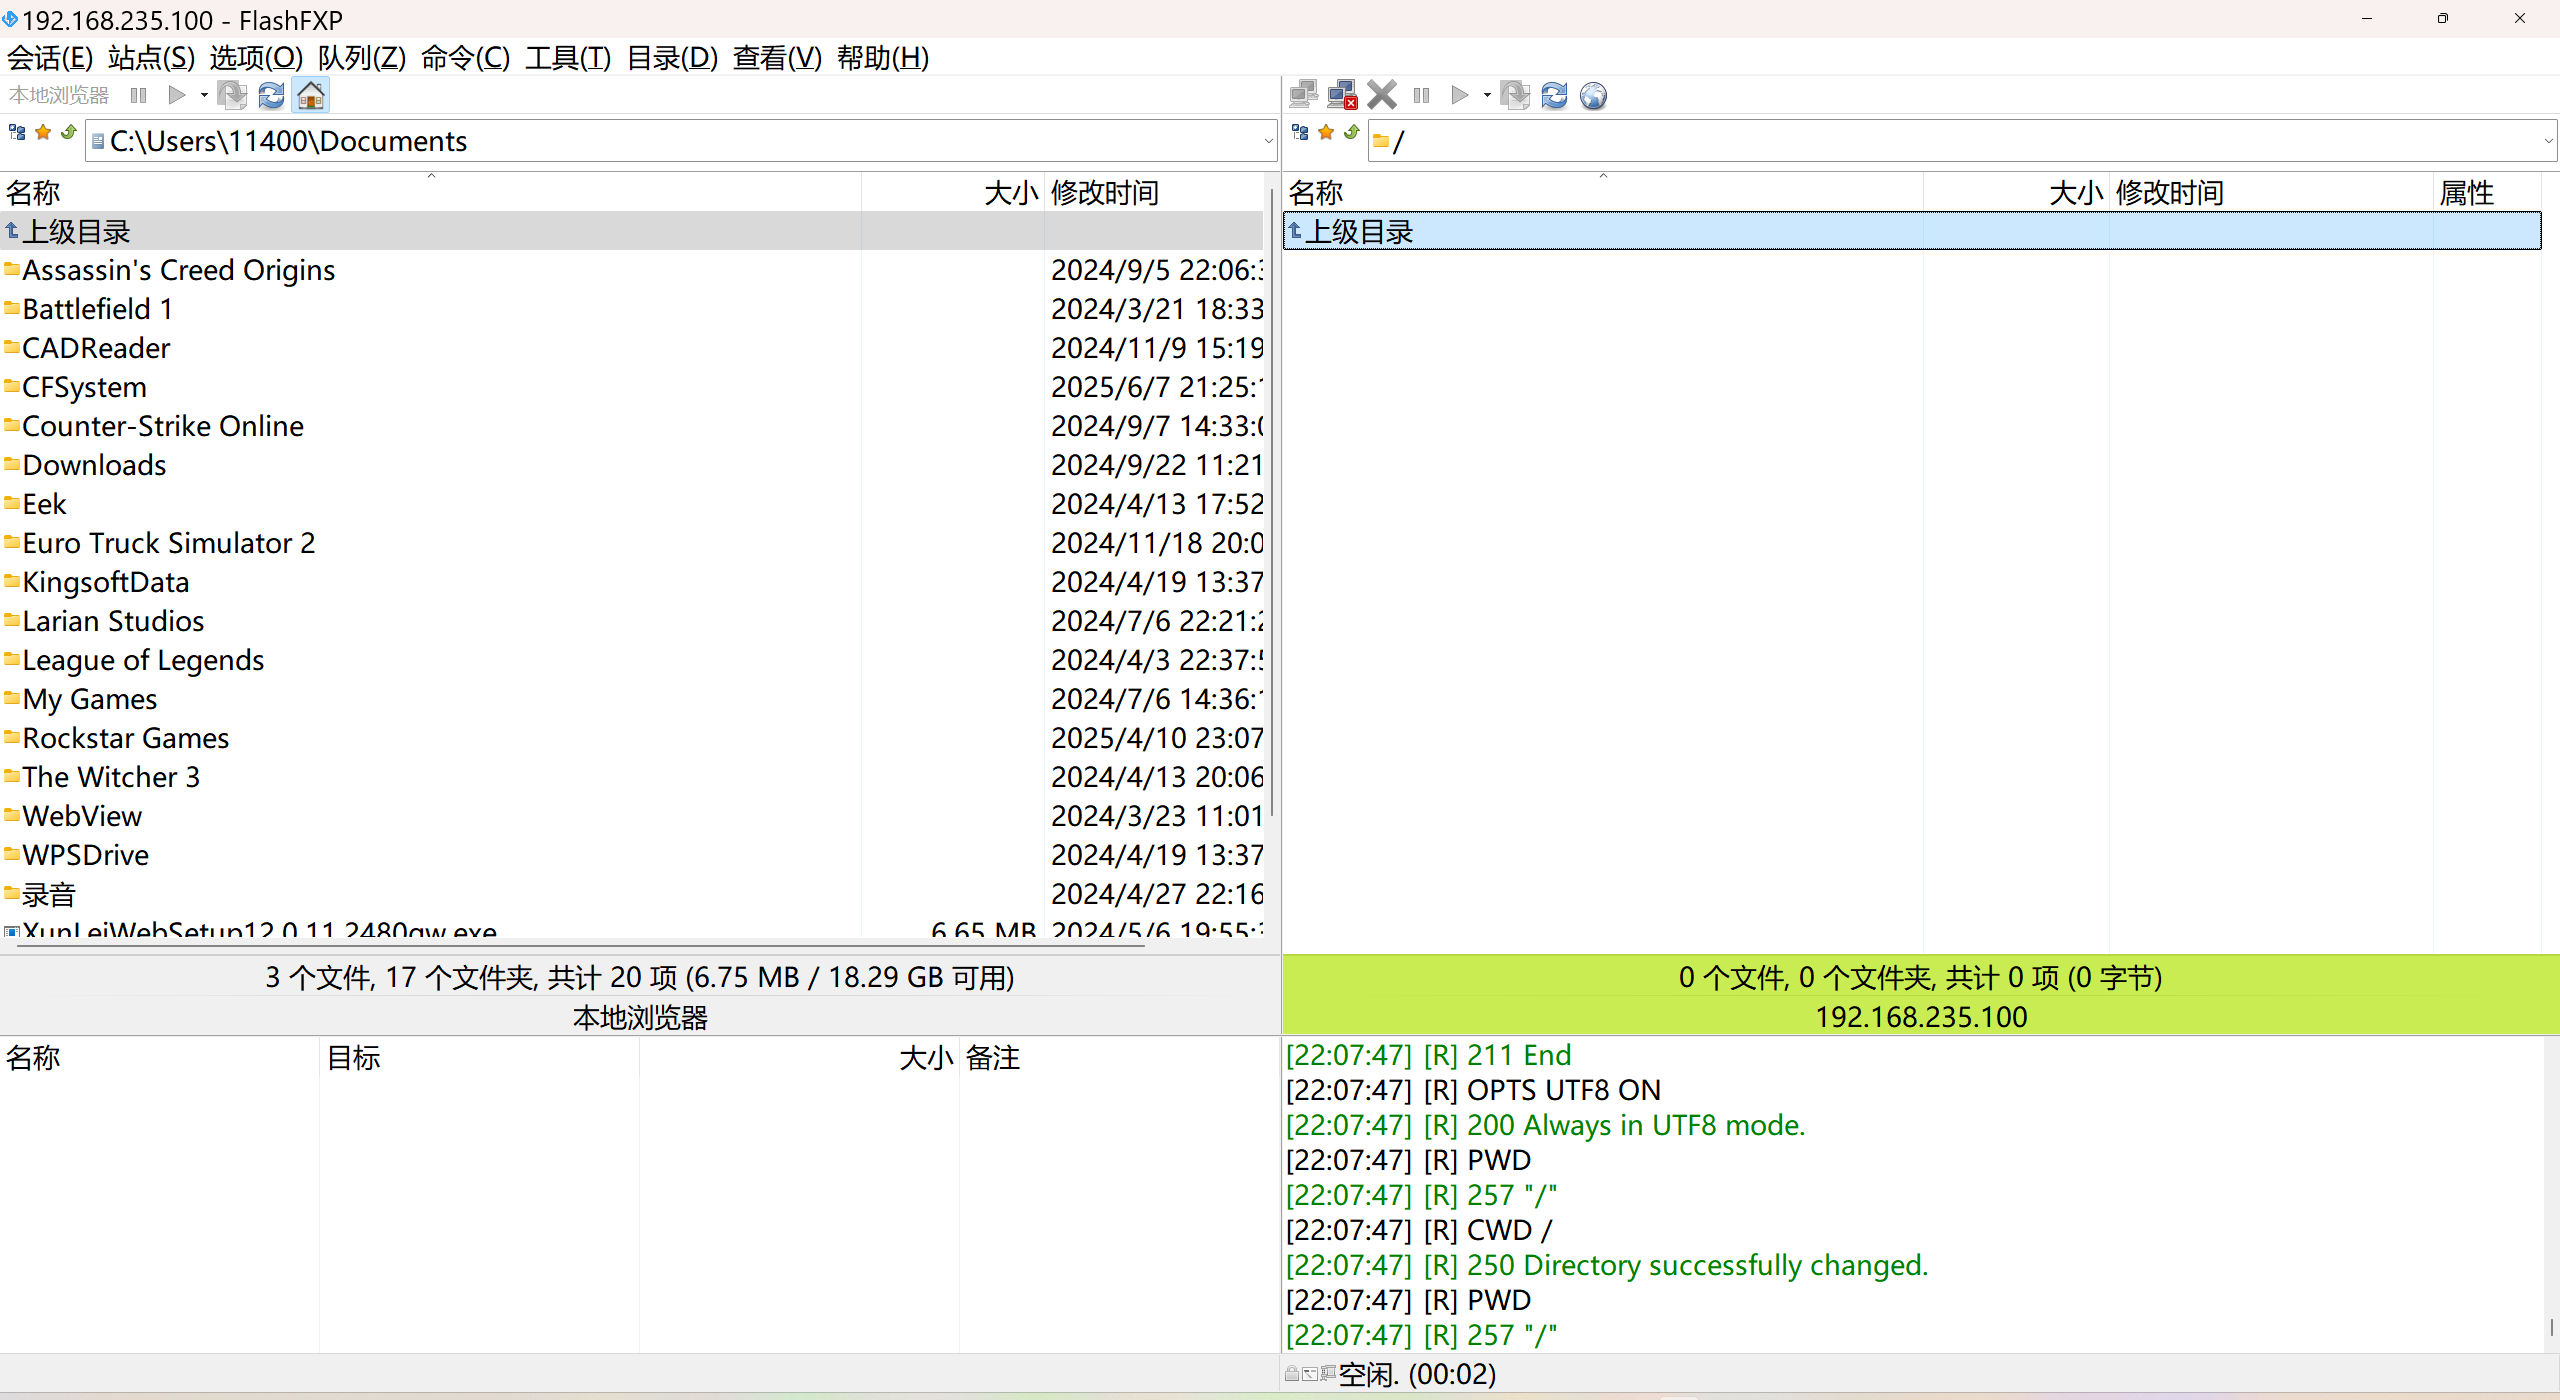The height and width of the screenshot is (1400, 2560).
Task: Refresh the local browser pane
Action: tap(271, 95)
